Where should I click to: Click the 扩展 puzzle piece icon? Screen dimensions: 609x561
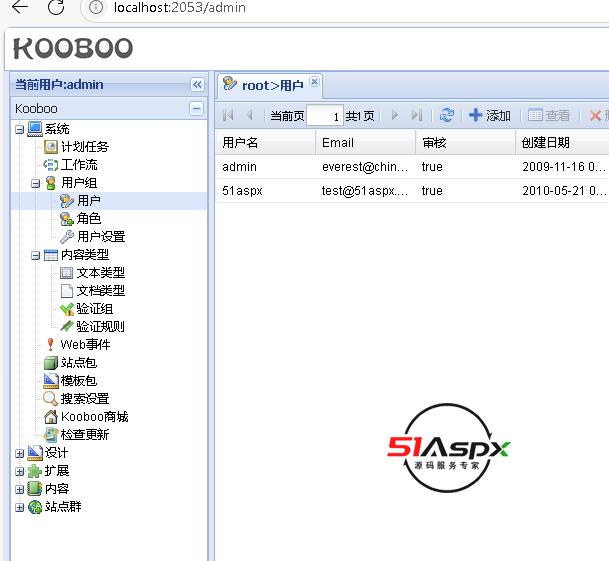click(x=35, y=471)
